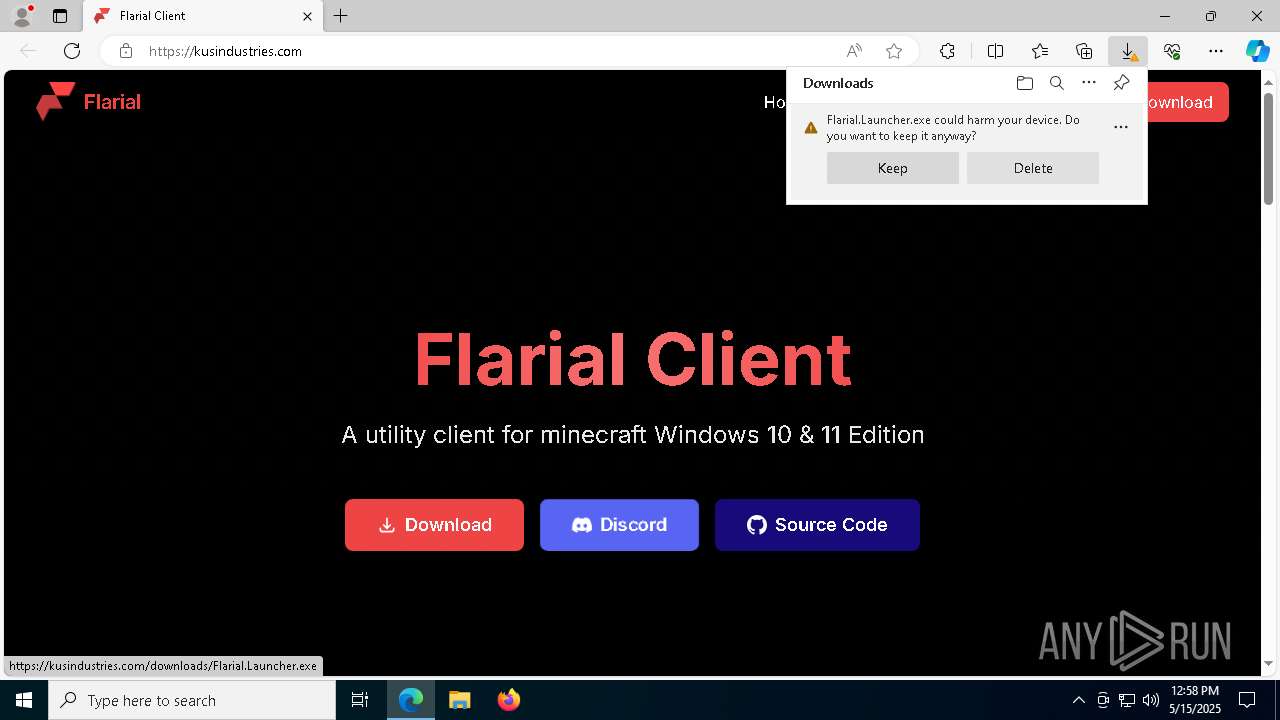Image resolution: width=1280 pixels, height=720 pixels.
Task: Open the tab actions menu icon
Action: pos(60,16)
